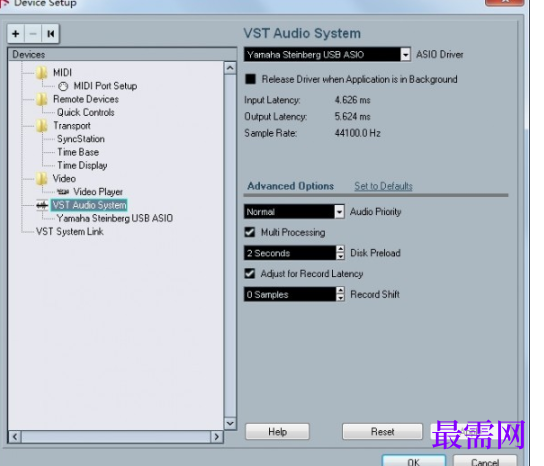The image size is (544, 466).
Task: Select Video tree item
Action: 64,179
